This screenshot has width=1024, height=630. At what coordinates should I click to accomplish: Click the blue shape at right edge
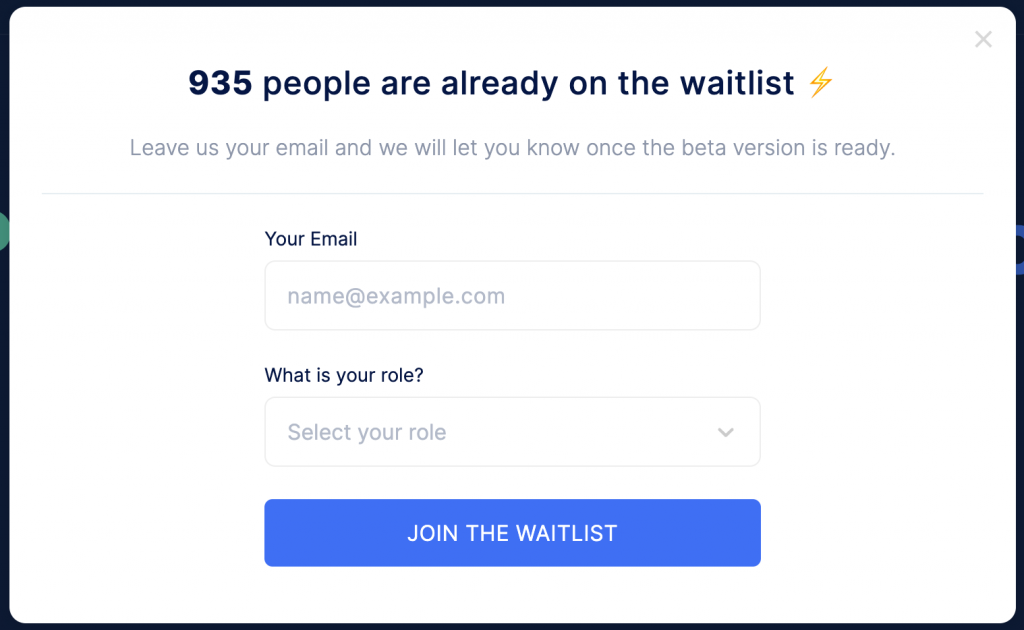pyautogui.click(x=1019, y=249)
